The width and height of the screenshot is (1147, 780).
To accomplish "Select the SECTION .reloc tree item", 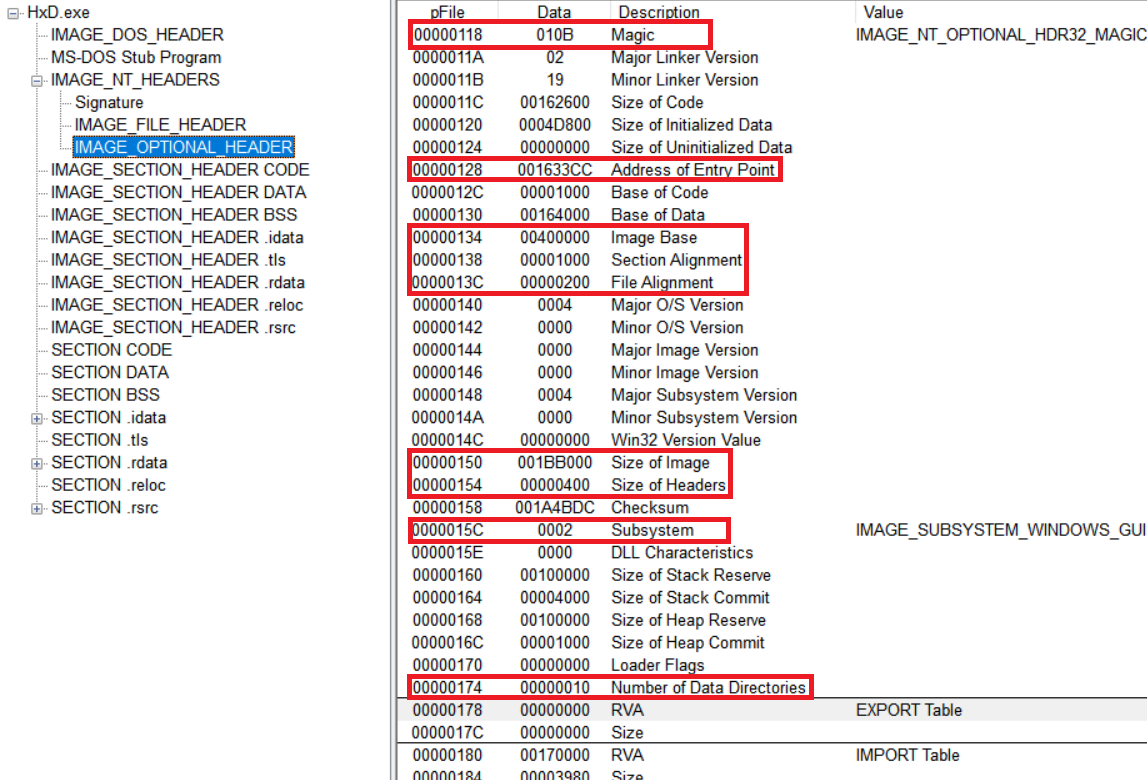I will (x=108, y=485).
